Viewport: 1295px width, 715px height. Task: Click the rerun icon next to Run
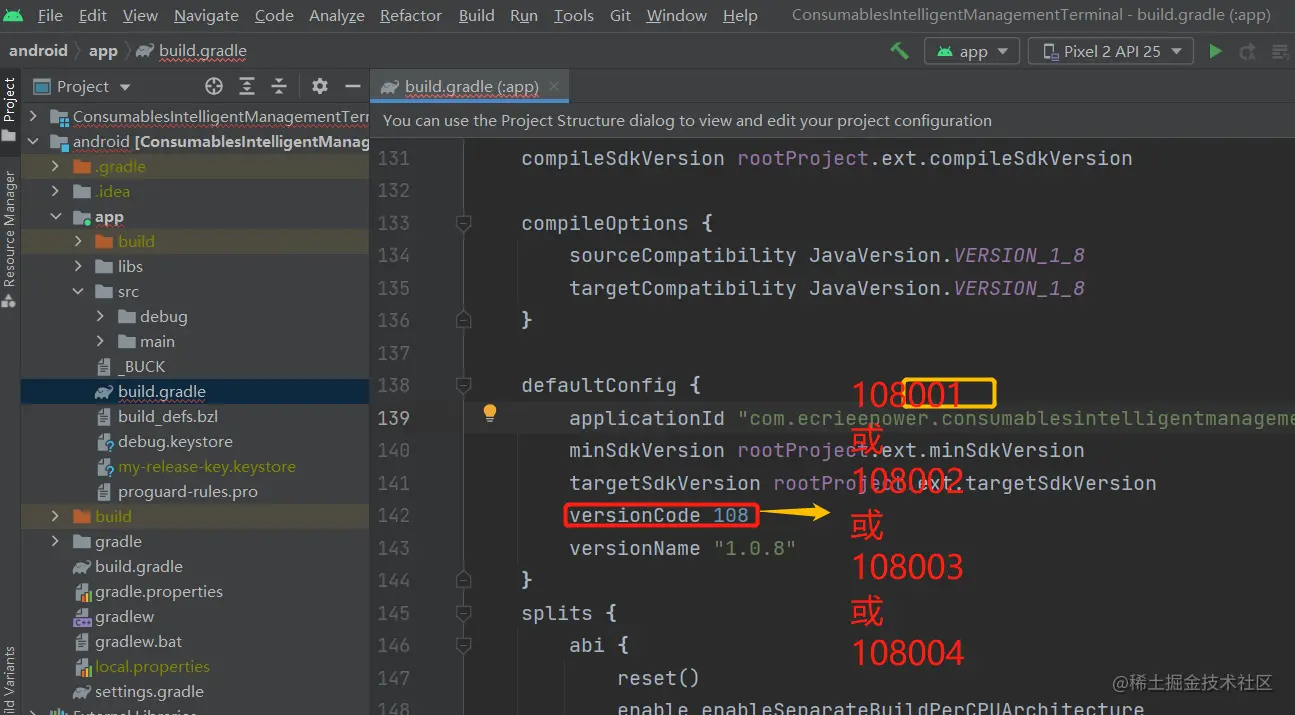coord(1247,51)
